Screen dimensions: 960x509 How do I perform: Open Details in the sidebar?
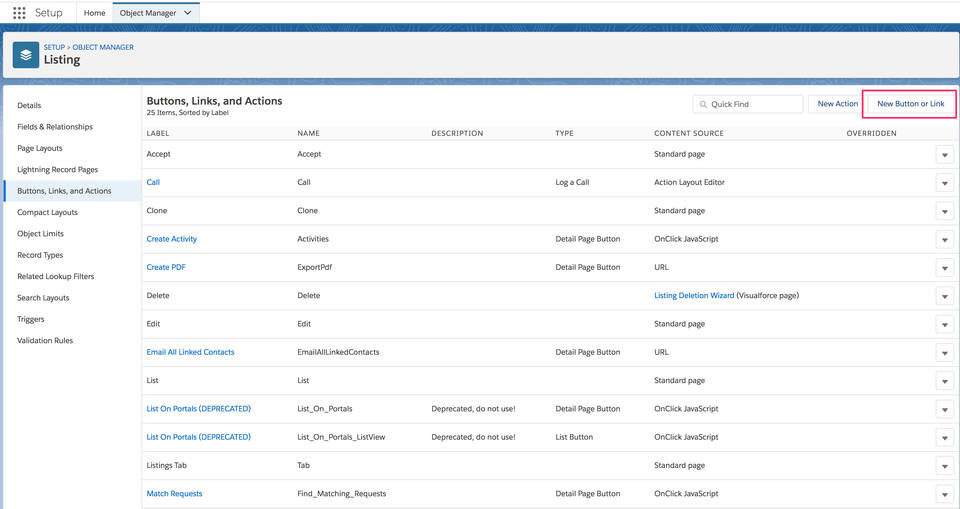tap(29, 105)
